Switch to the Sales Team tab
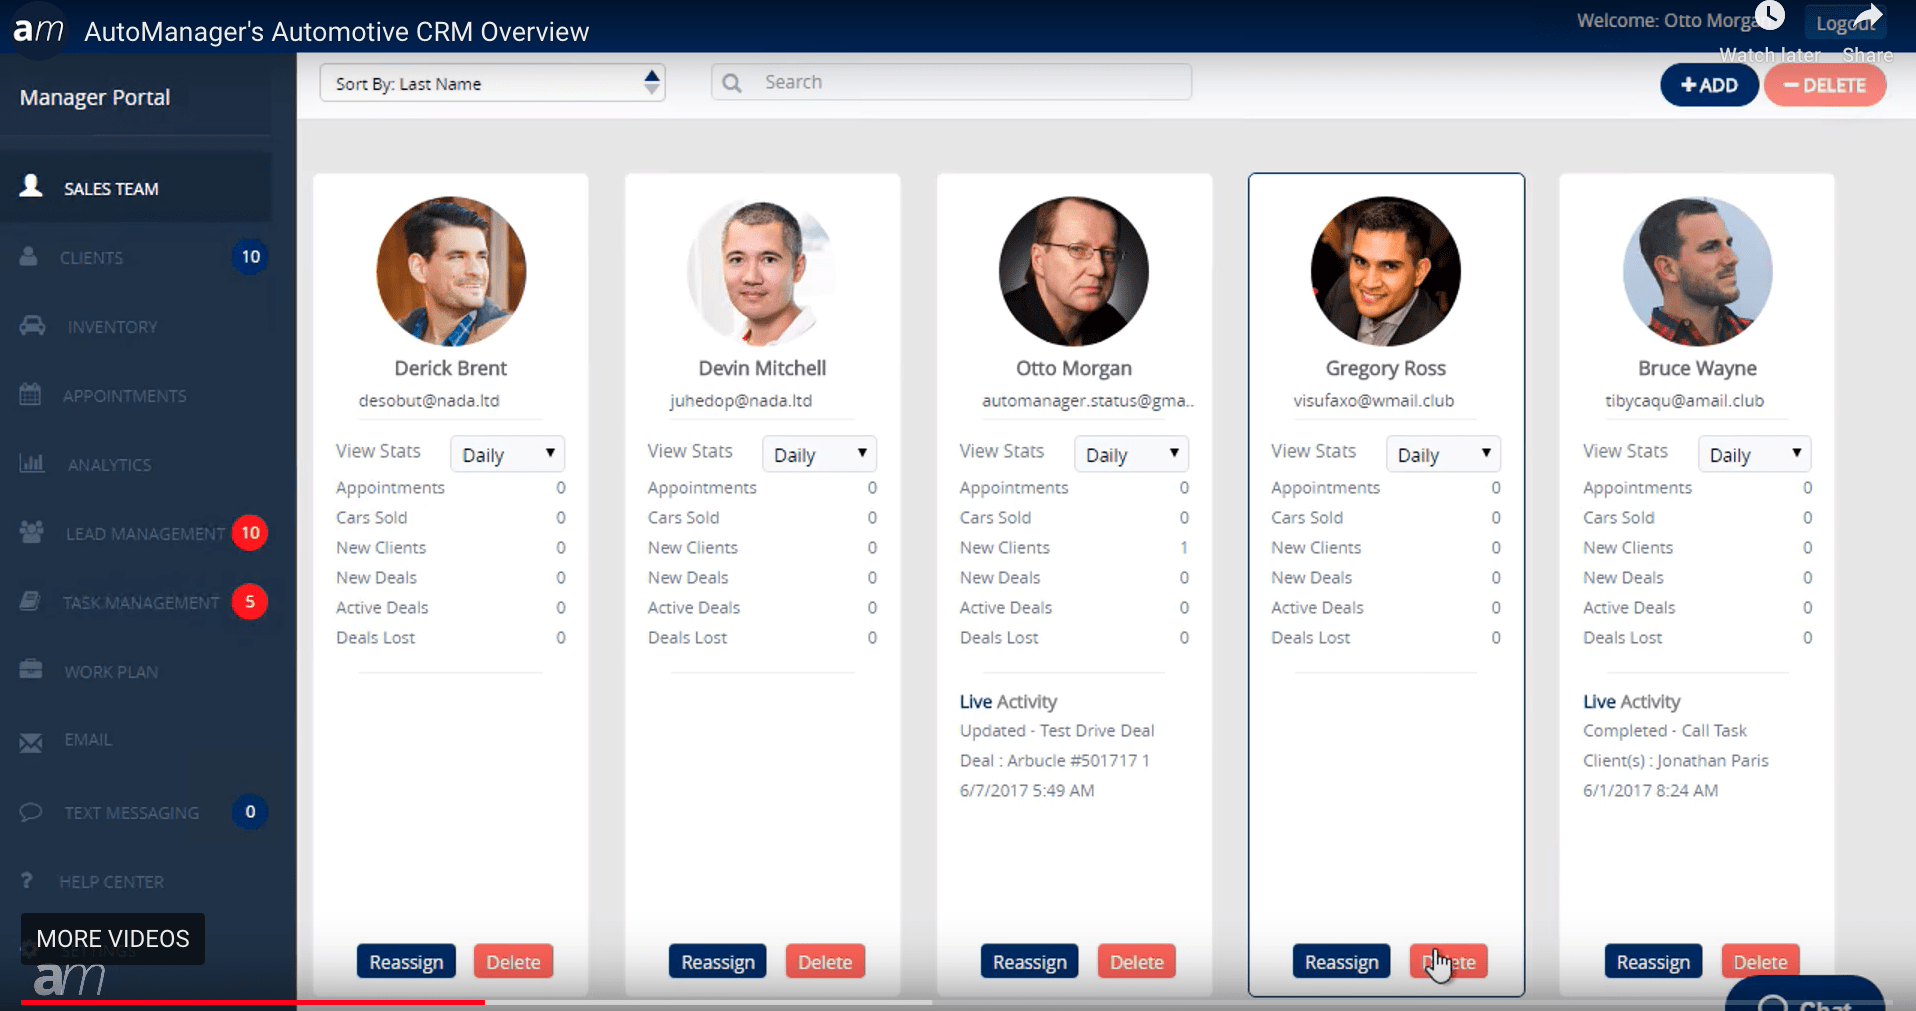Image resolution: width=1916 pixels, height=1011 pixels. click(x=110, y=188)
